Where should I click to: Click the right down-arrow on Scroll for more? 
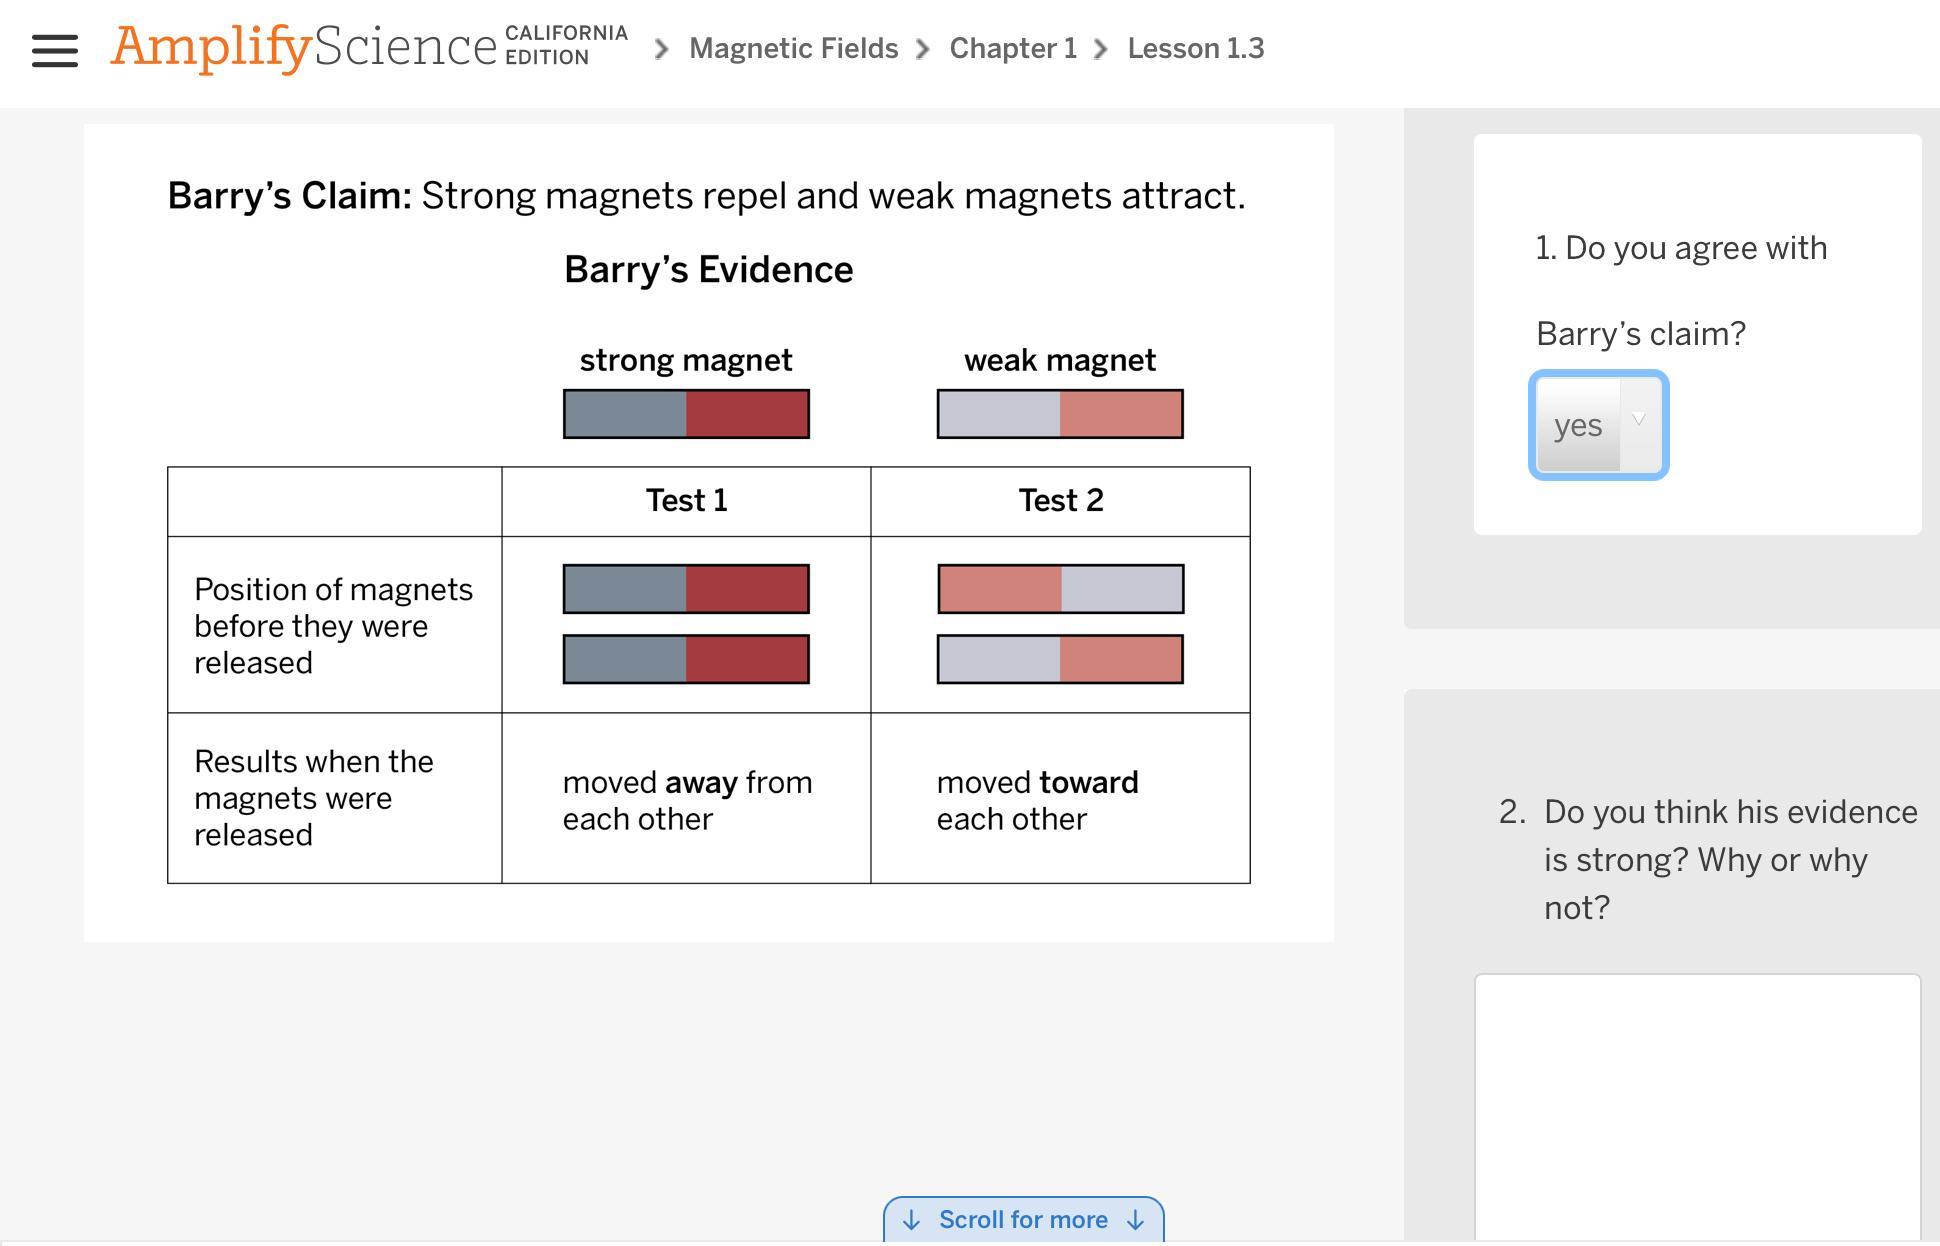pyautogui.click(x=1135, y=1221)
